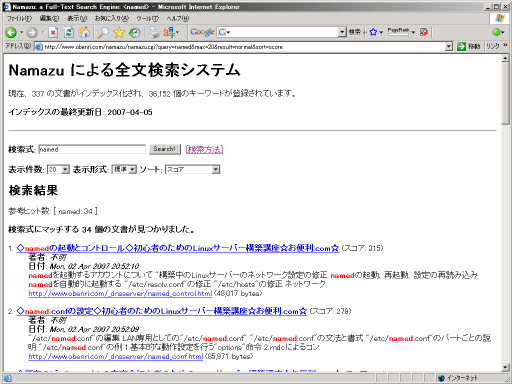The height and width of the screenshot is (384, 512).
Task: Open the Favorites star icon
Action: pyautogui.click(x=119, y=32)
